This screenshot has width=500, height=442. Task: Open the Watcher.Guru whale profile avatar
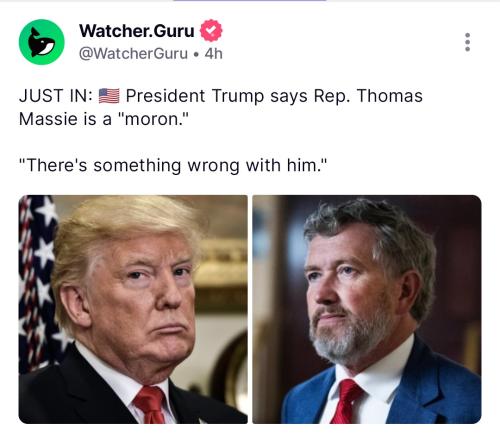click(x=42, y=42)
